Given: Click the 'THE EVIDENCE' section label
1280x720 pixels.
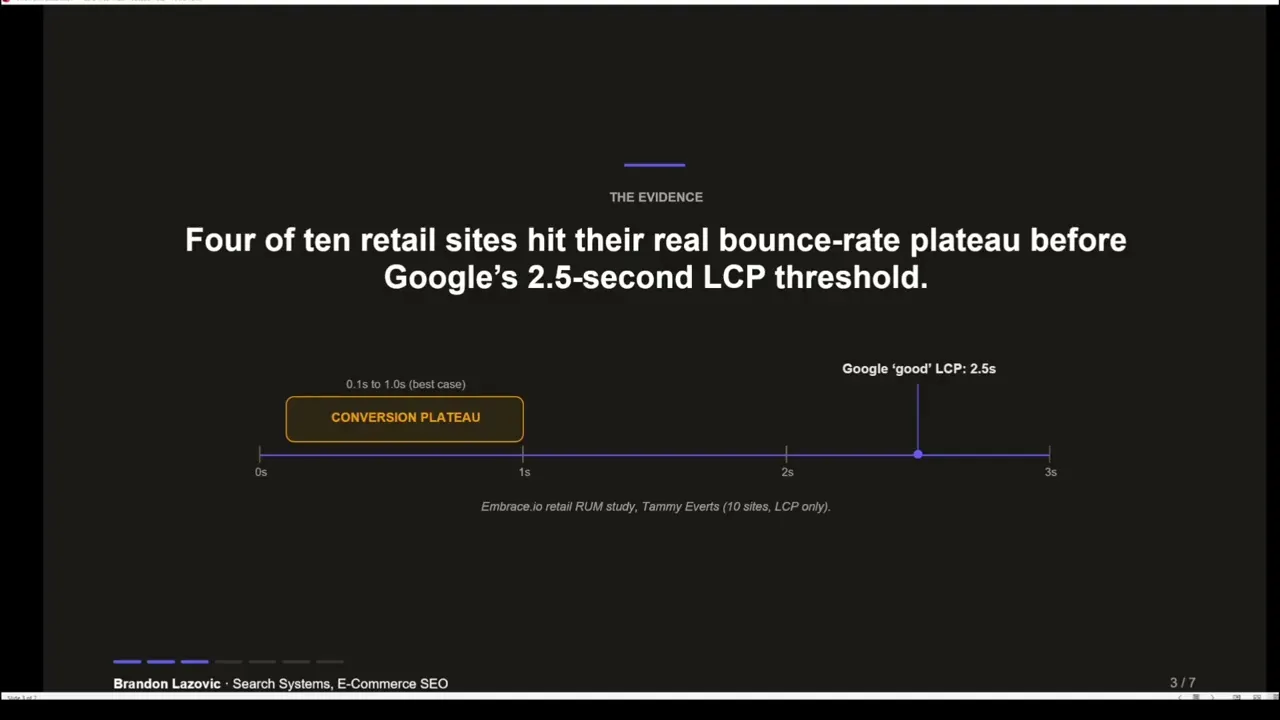Looking at the screenshot, I should 656,197.
